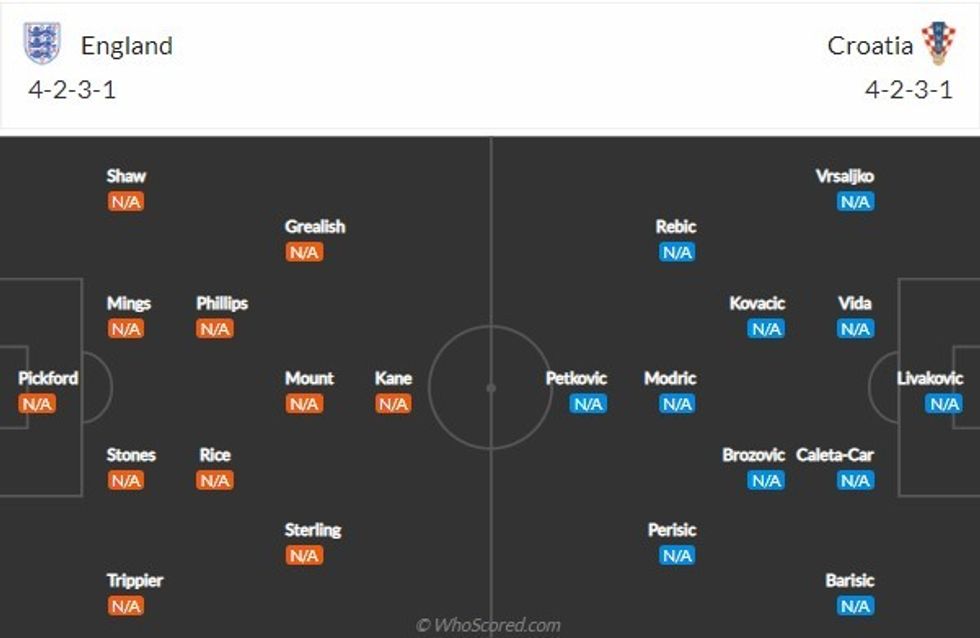Click Shaw's N/A rating badge
This screenshot has width=980, height=638.
(x=126, y=202)
